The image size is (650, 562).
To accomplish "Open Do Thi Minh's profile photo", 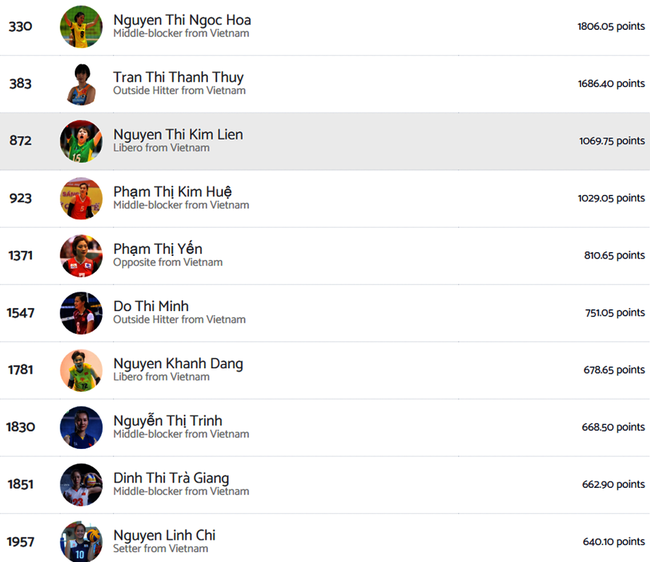I will (x=81, y=313).
